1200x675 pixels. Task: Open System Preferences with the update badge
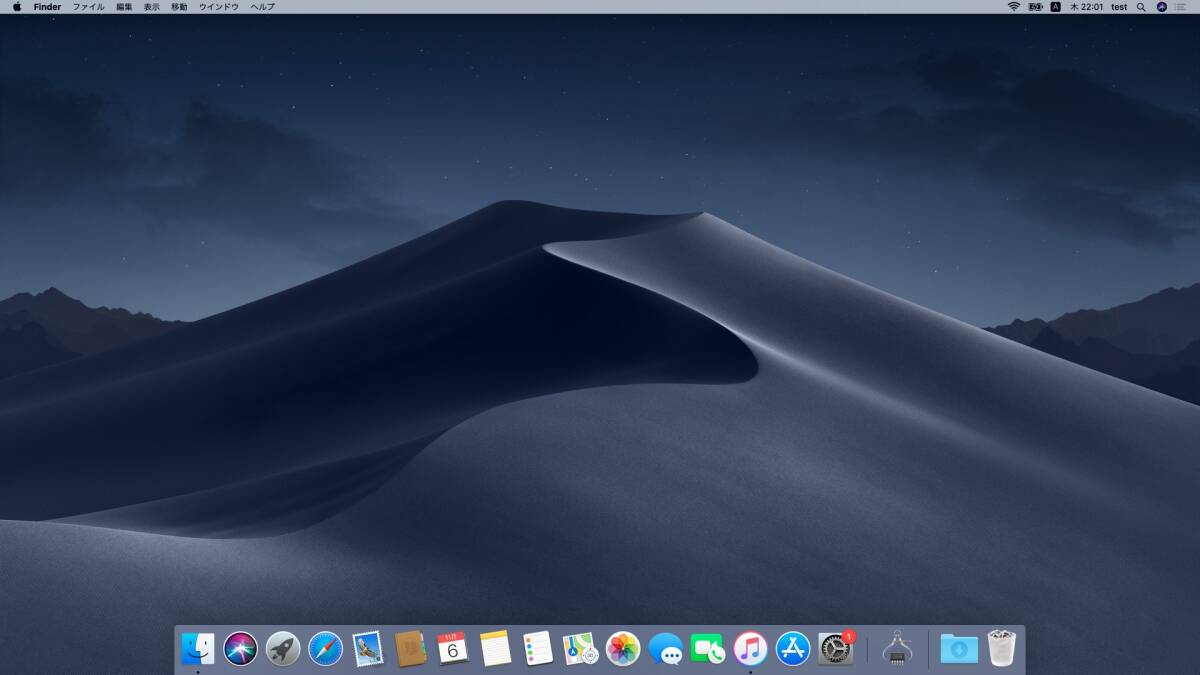coord(835,649)
